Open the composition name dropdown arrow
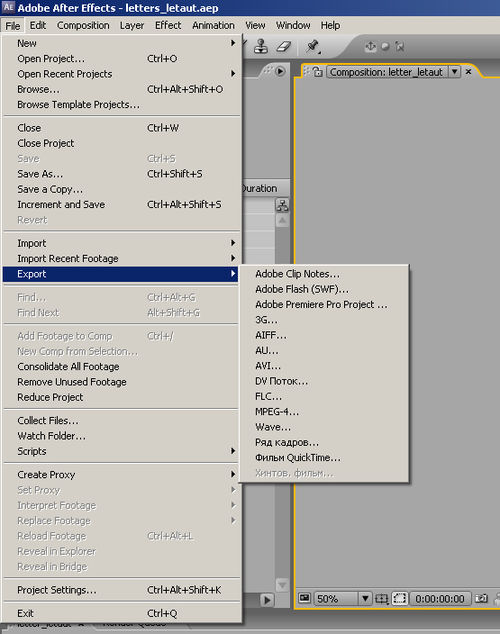 [455, 72]
